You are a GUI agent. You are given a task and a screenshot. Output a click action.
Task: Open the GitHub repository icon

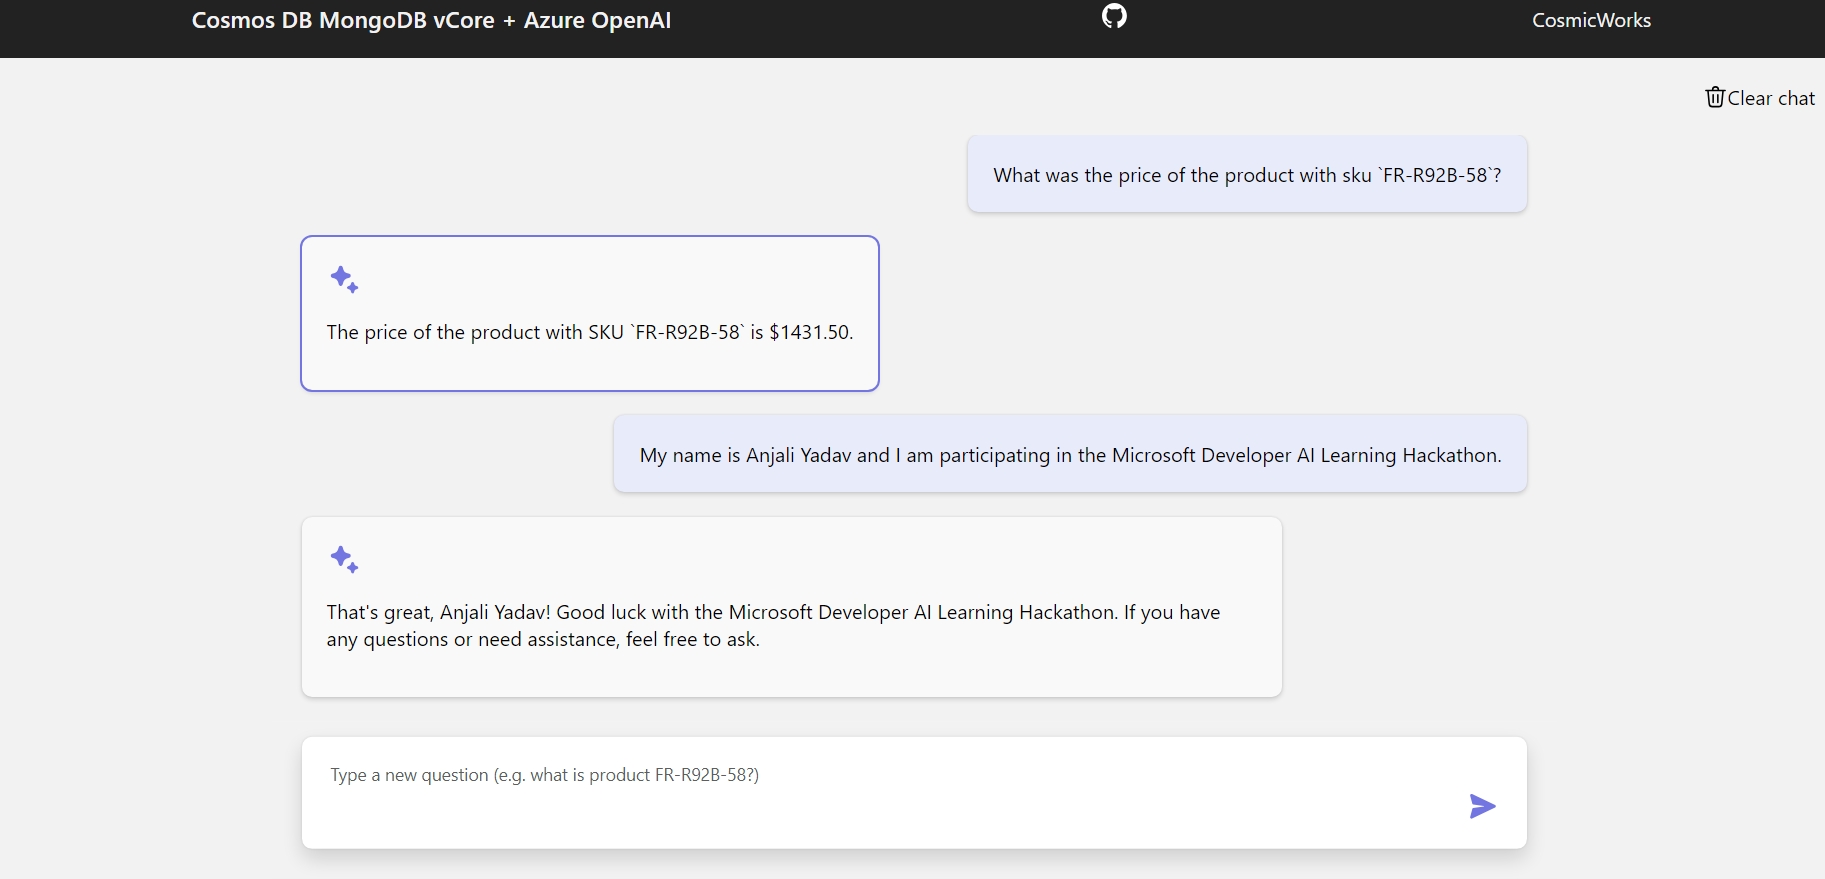tap(1114, 16)
